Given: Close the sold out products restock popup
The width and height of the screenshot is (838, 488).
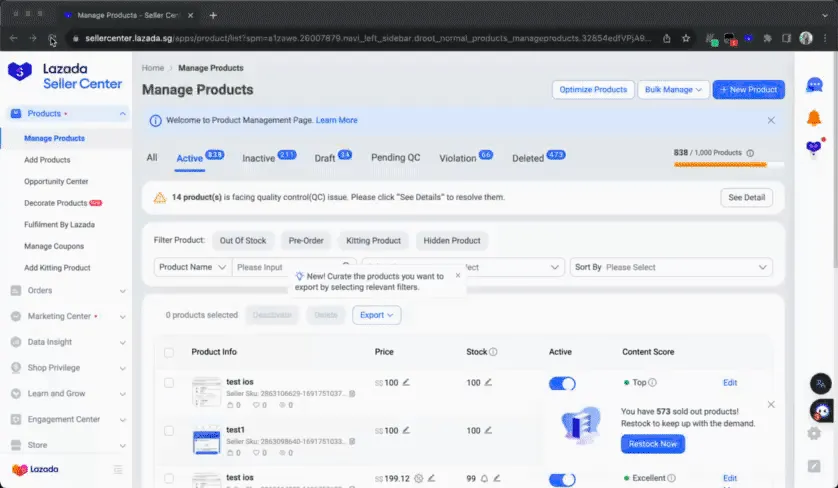Looking at the screenshot, I should (x=771, y=405).
